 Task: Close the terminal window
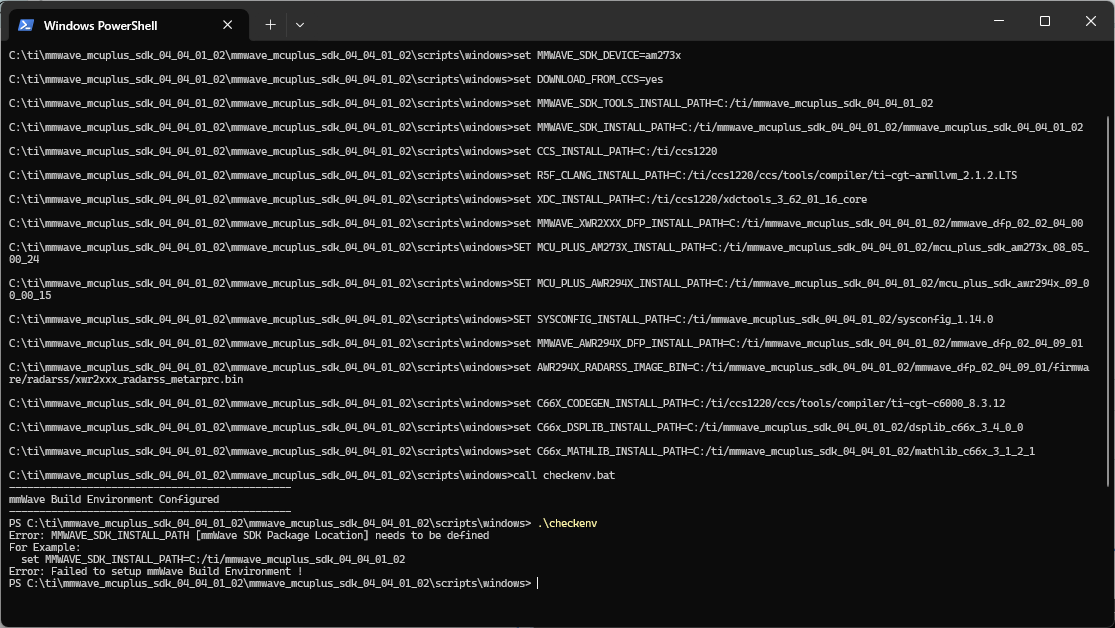coord(1091,21)
